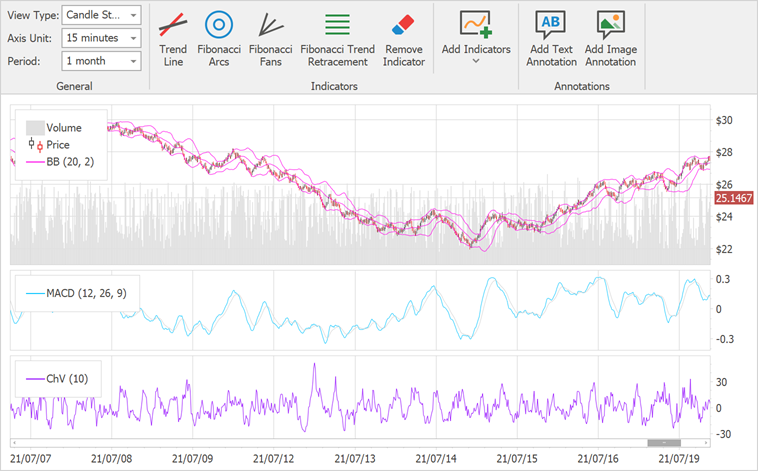Click the Indicators group caption
Viewport: 758px width, 471px height.
(x=334, y=86)
